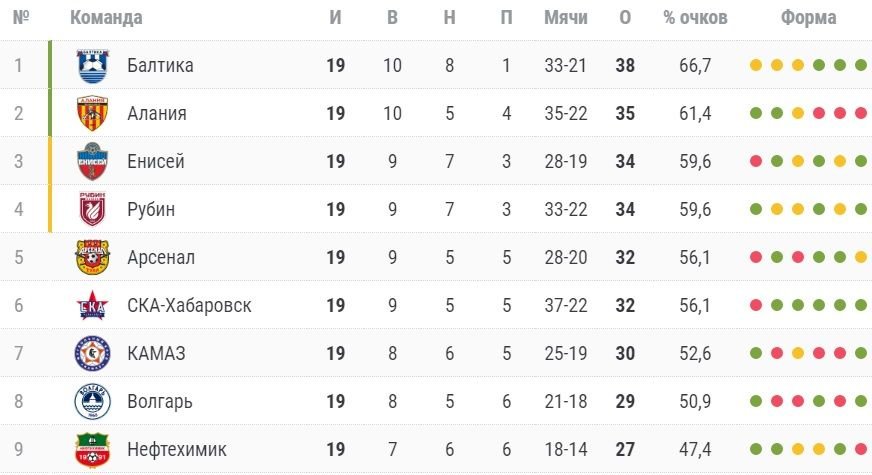Click Нефтехимик's last red form dot

(861, 449)
